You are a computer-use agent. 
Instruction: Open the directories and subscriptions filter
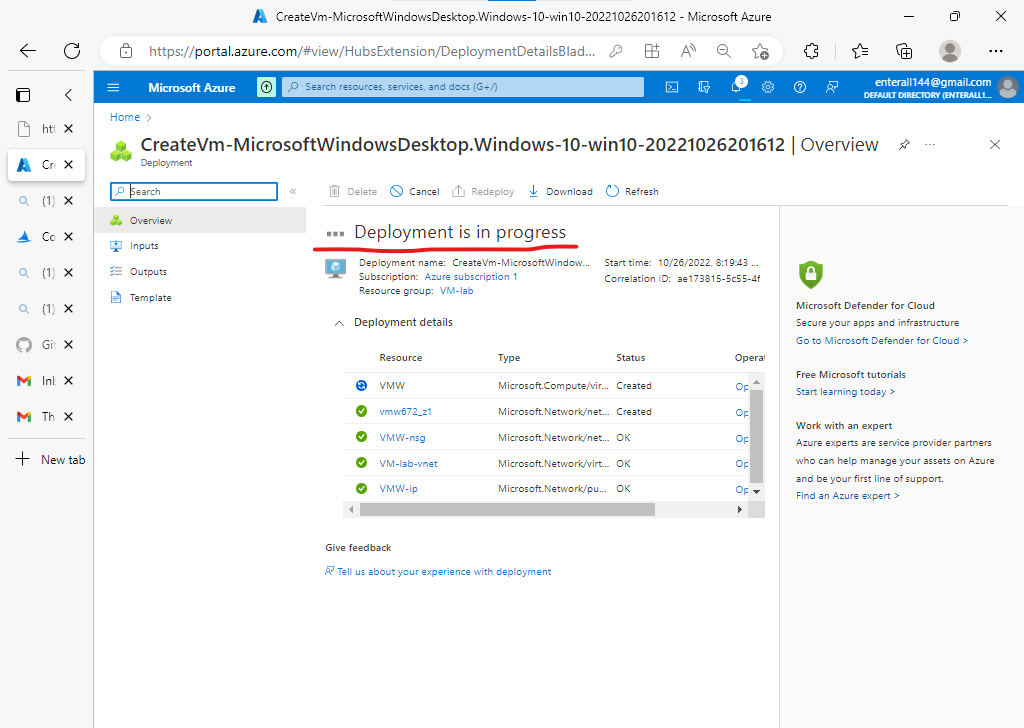click(704, 87)
